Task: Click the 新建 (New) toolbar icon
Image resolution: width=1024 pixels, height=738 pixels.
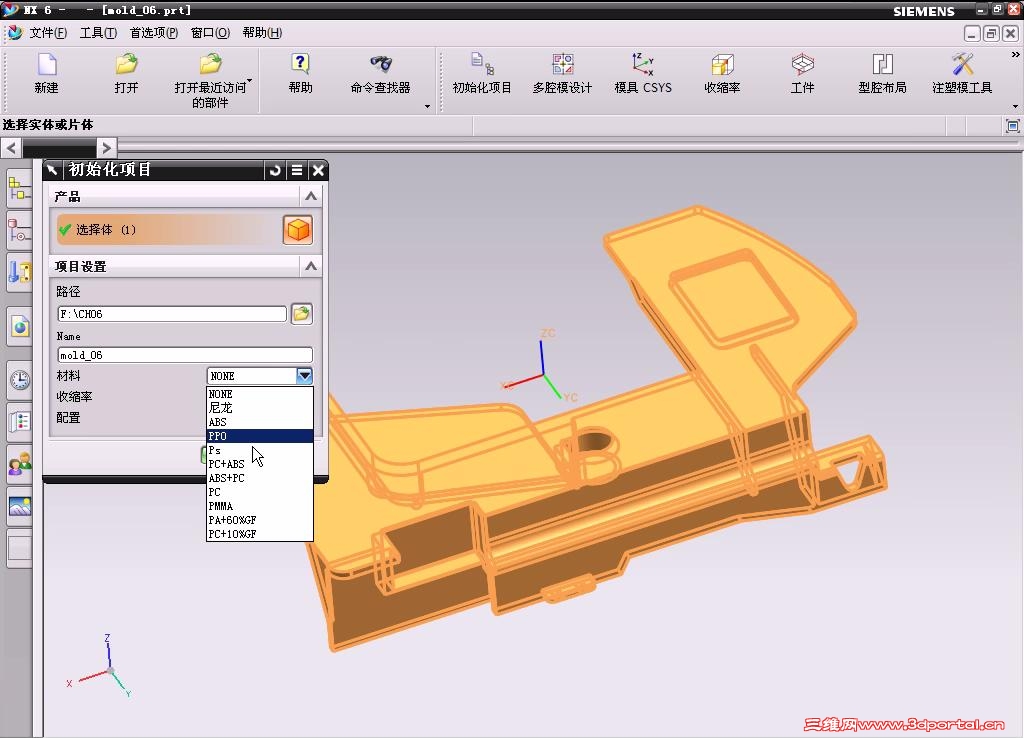Action: pos(47,65)
